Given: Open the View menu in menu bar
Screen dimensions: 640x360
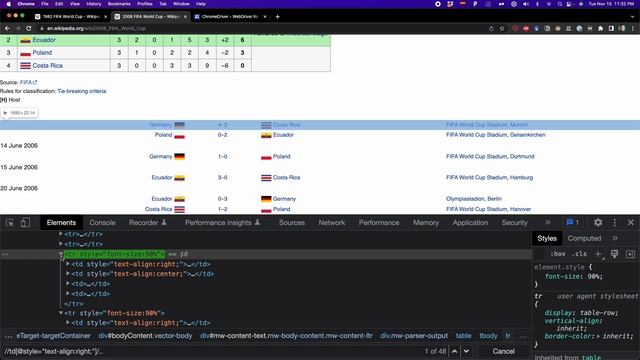Looking at the screenshot, I should 75,4.
